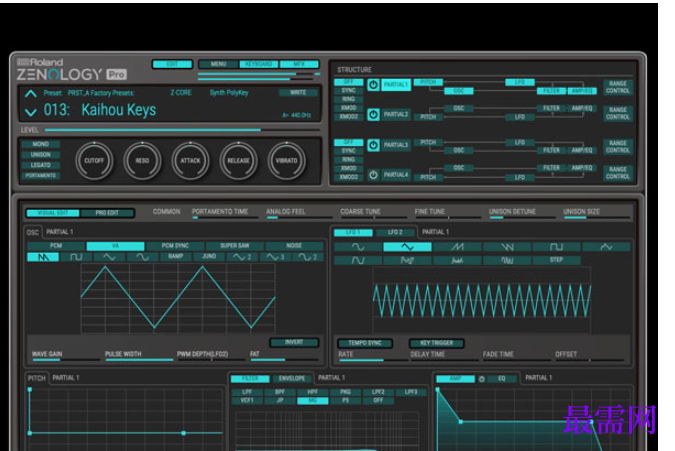Select PCM oscillator type
Viewport: 675px width, 451px height.
tap(56, 246)
